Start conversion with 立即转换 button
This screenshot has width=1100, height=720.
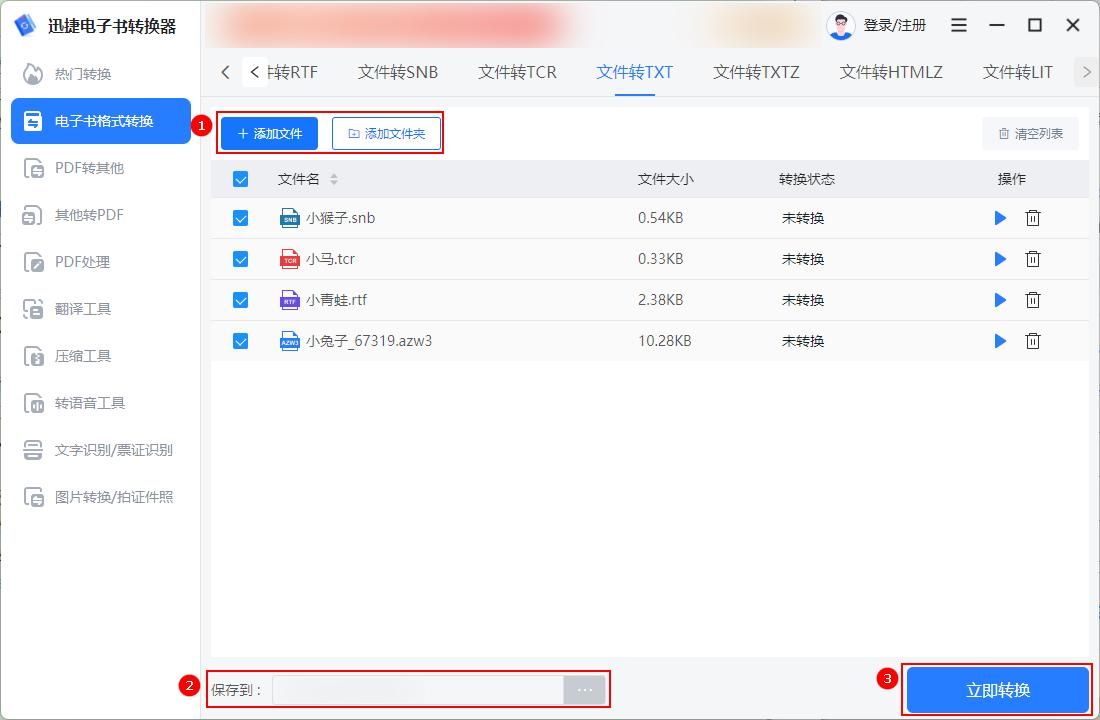click(x=998, y=691)
